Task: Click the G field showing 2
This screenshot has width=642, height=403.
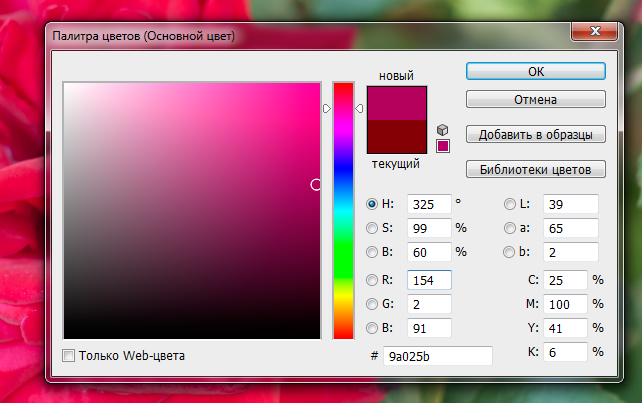Action: tap(429, 304)
